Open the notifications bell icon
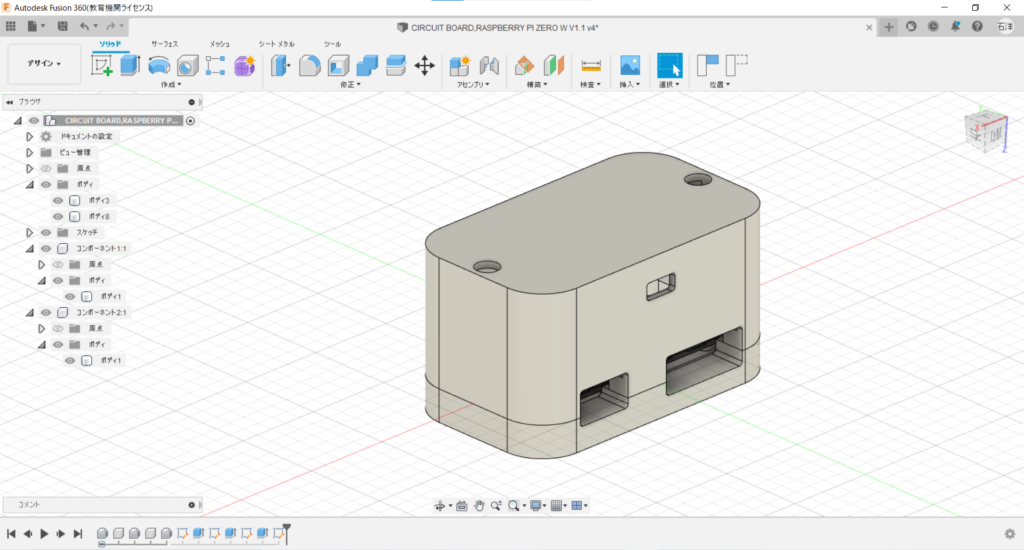 click(955, 26)
